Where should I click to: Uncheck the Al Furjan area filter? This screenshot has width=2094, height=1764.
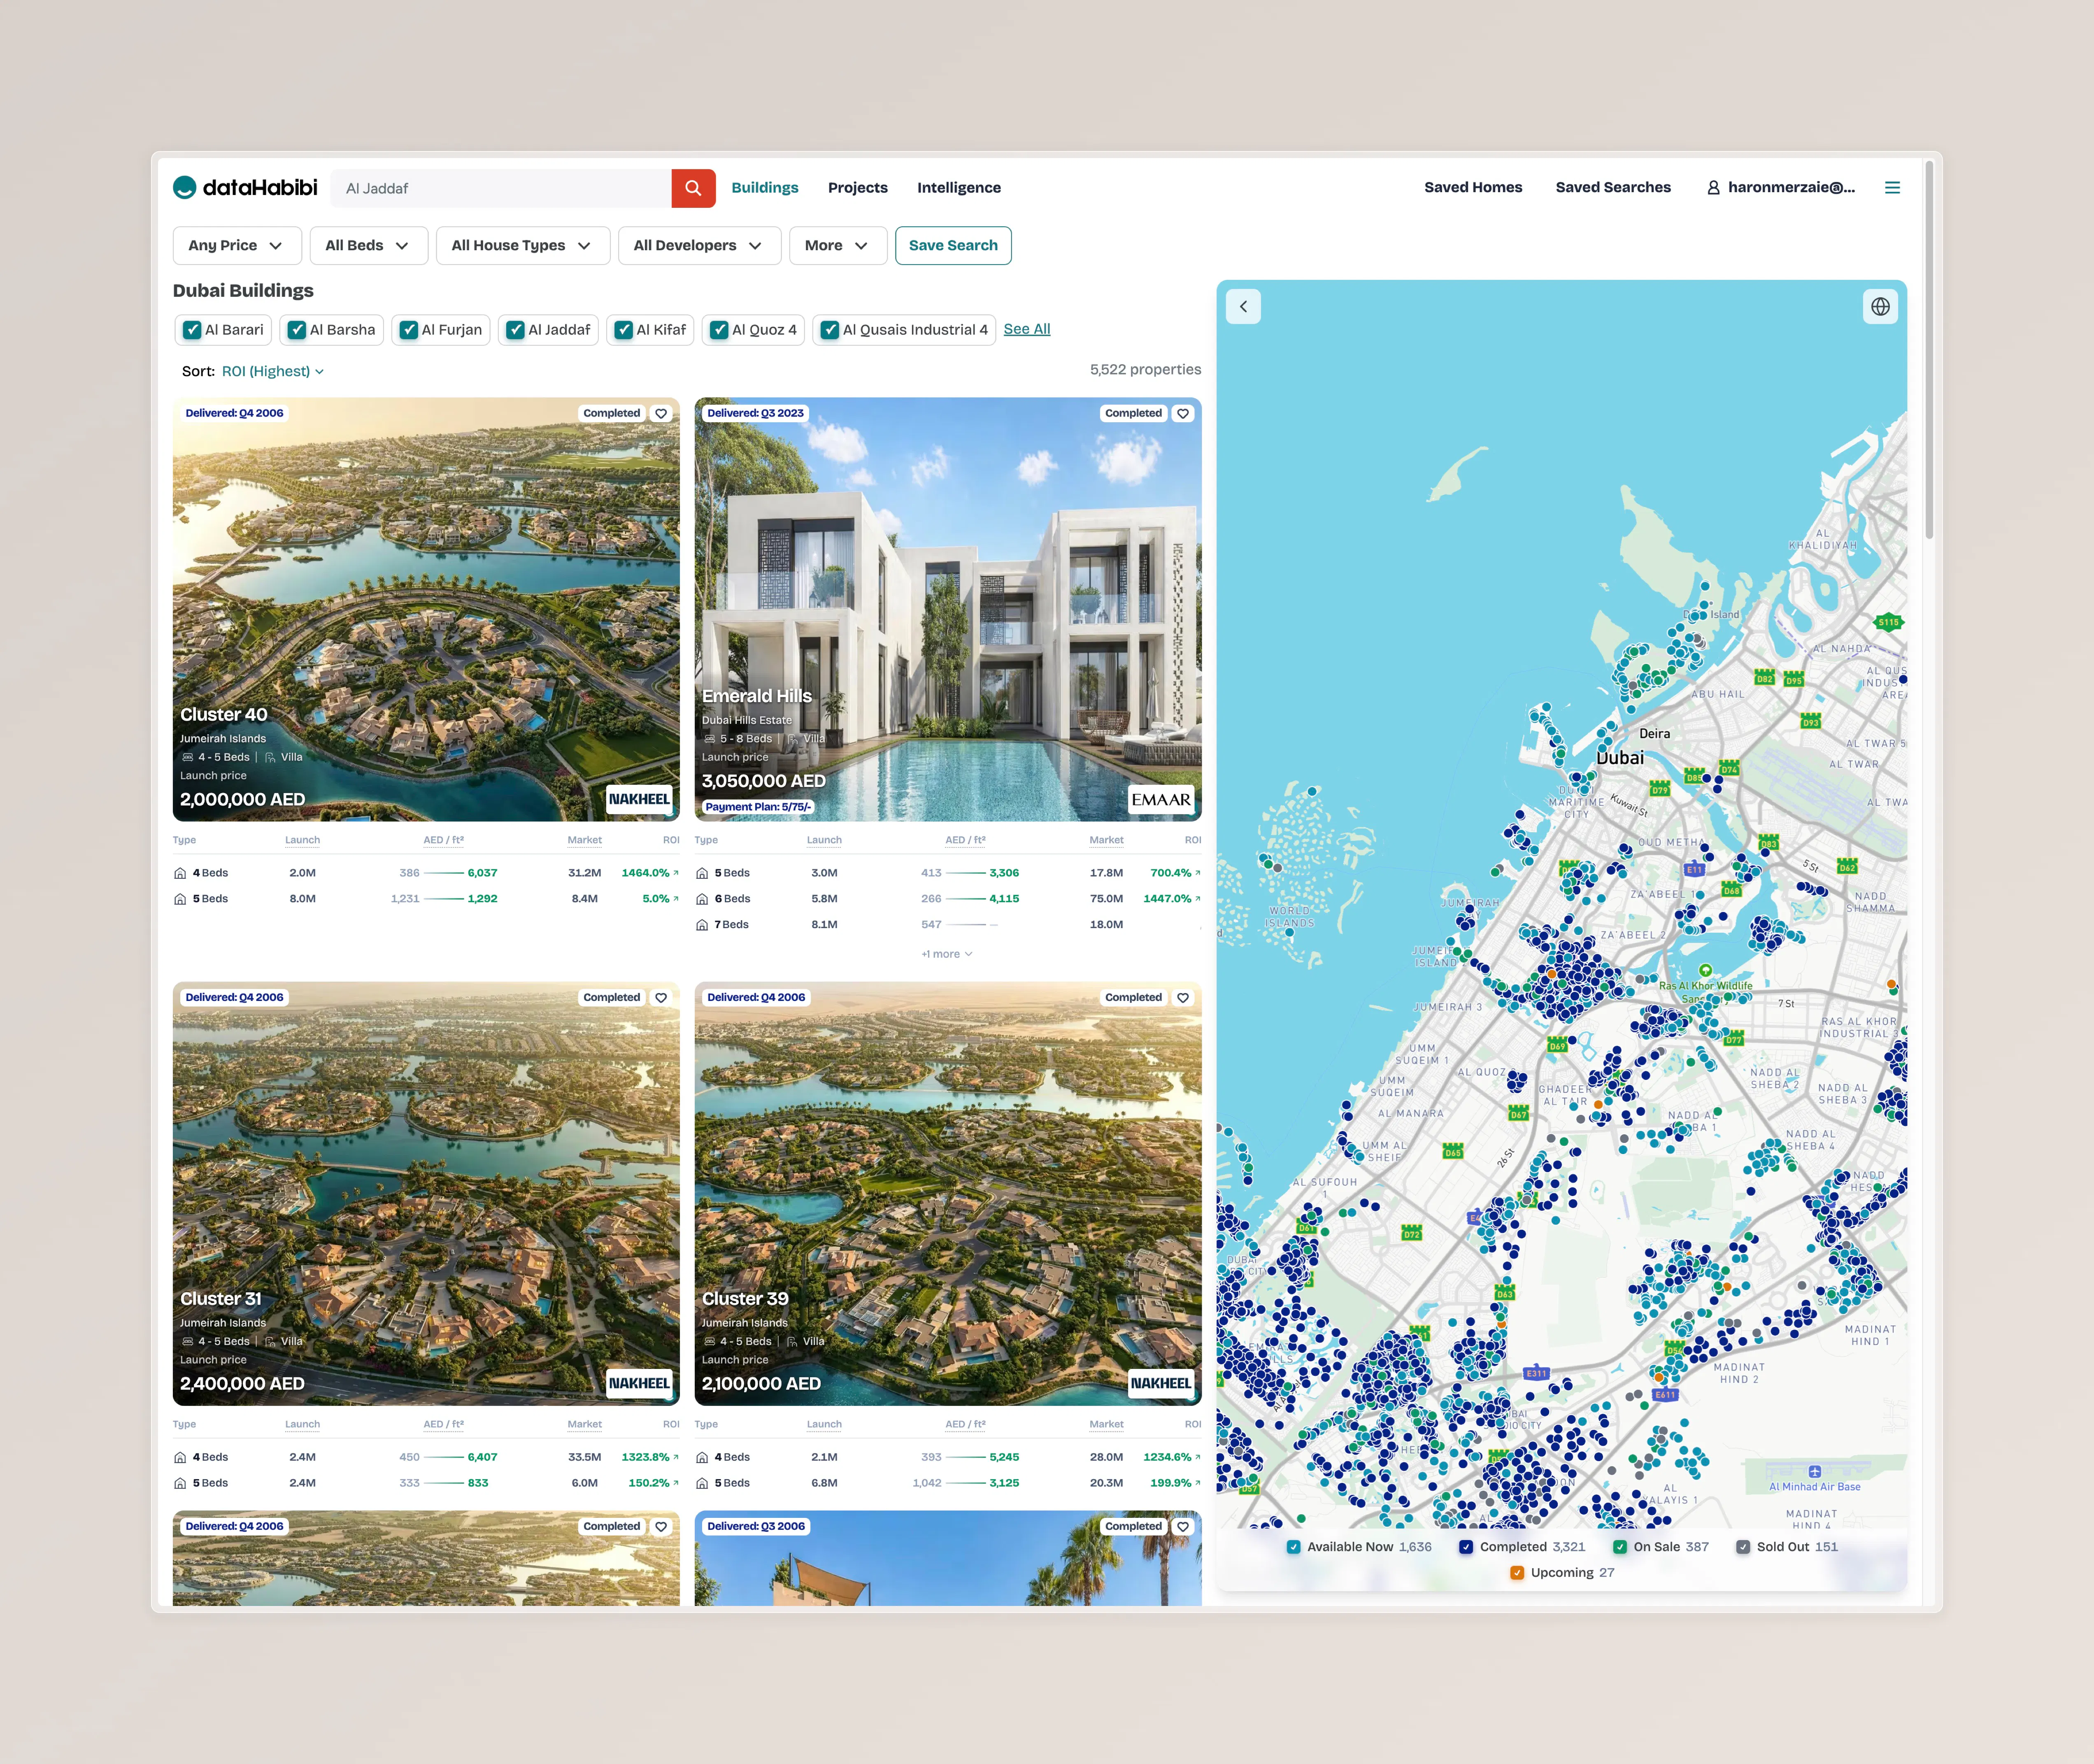tap(409, 330)
